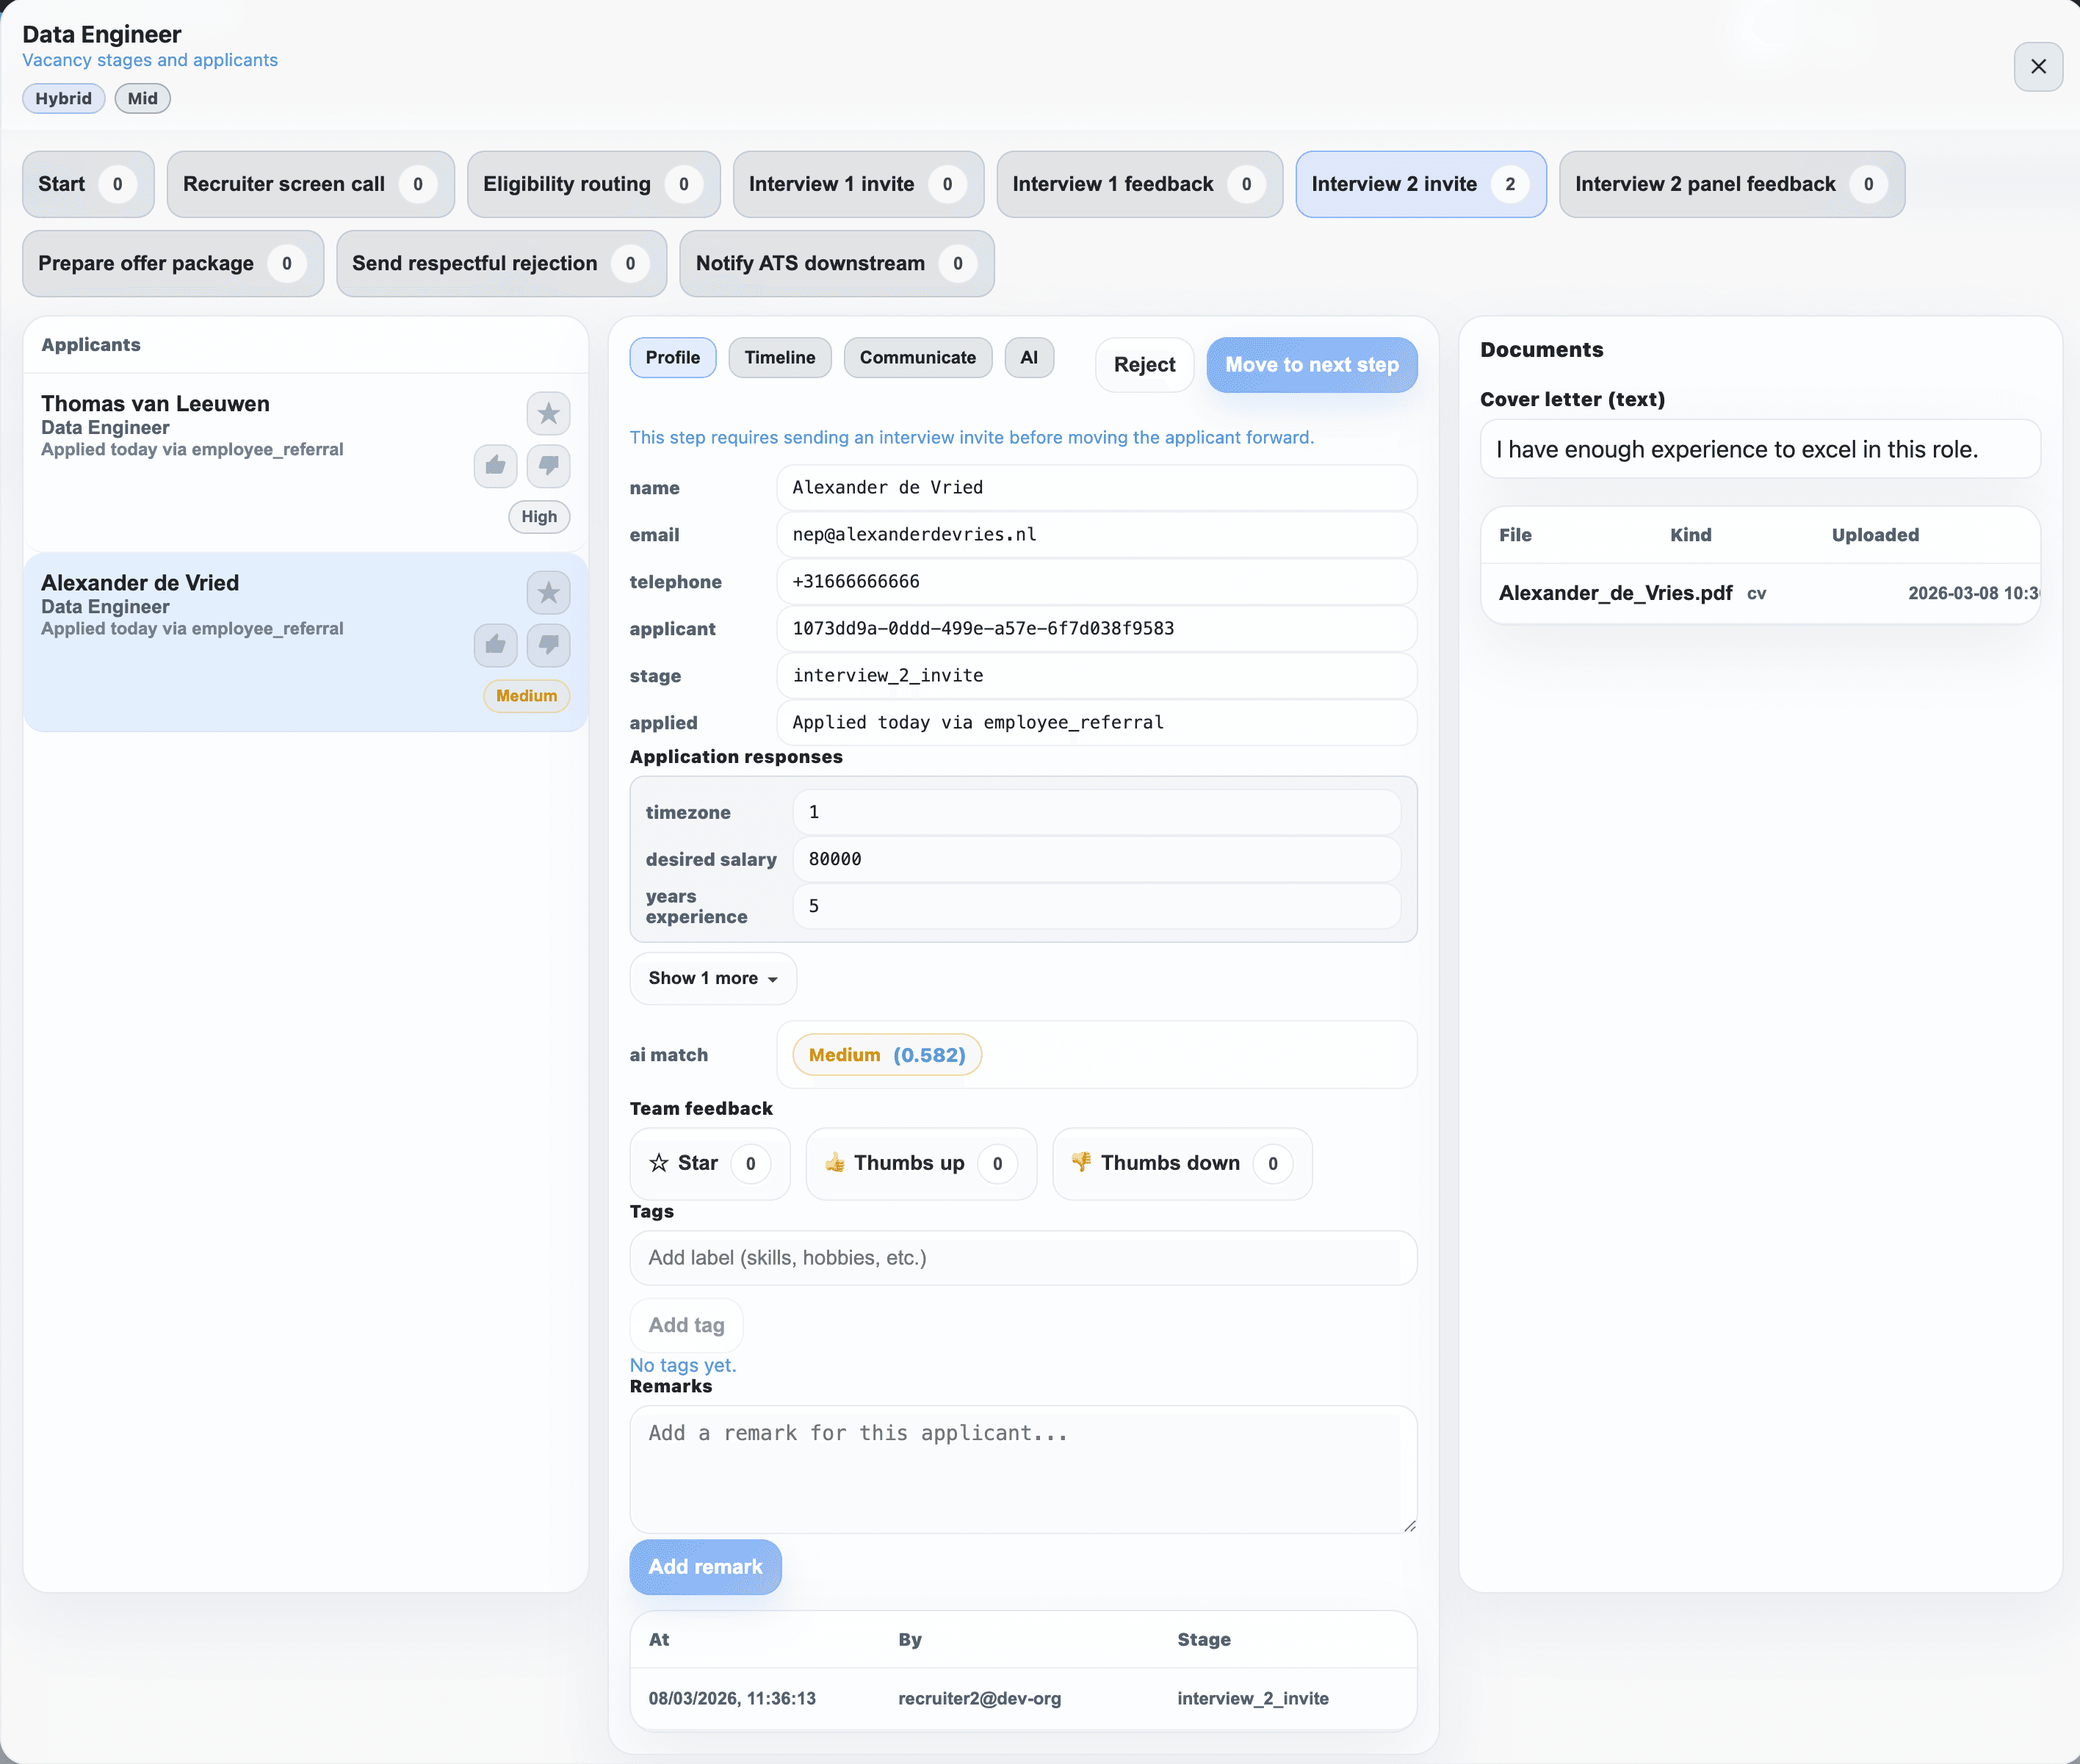
Task: Click 'Move to next step'
Action: tap(1312, 364)
